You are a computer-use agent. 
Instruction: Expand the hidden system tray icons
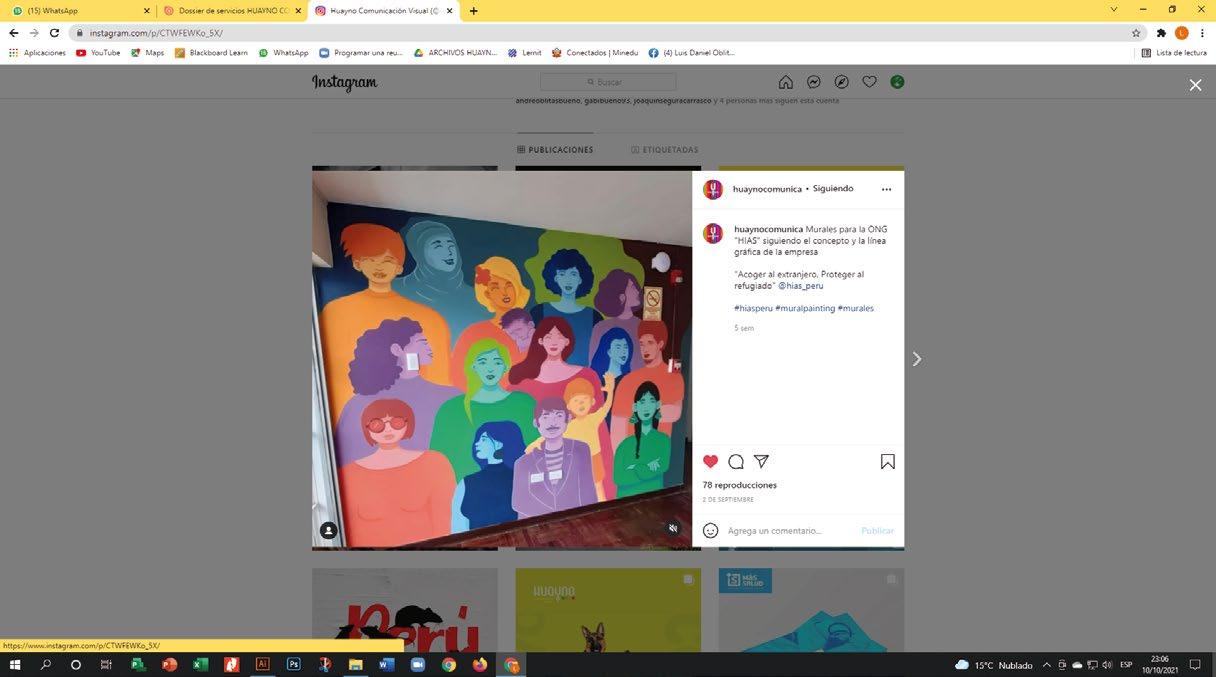[x=1047, y=665]
